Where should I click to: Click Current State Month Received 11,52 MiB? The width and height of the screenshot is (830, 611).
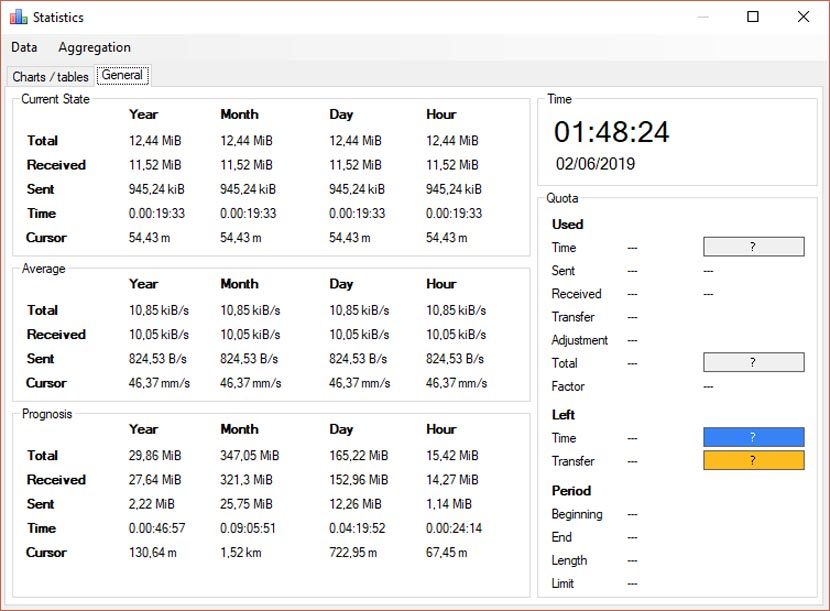(x=246, y=165)
